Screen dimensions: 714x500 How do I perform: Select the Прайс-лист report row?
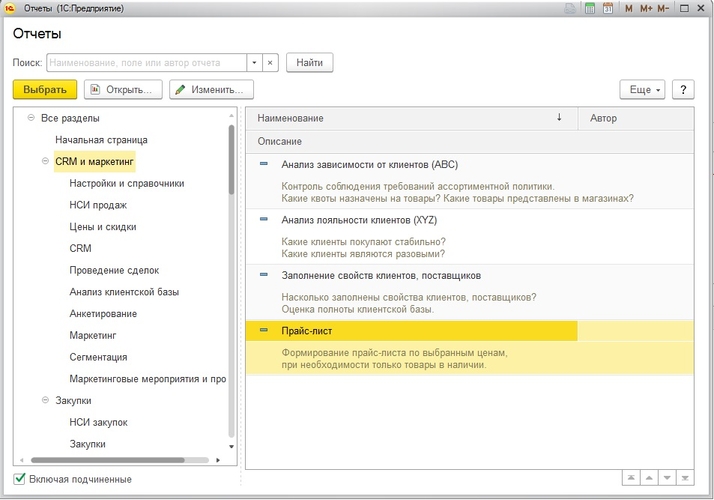pos(470,348)
